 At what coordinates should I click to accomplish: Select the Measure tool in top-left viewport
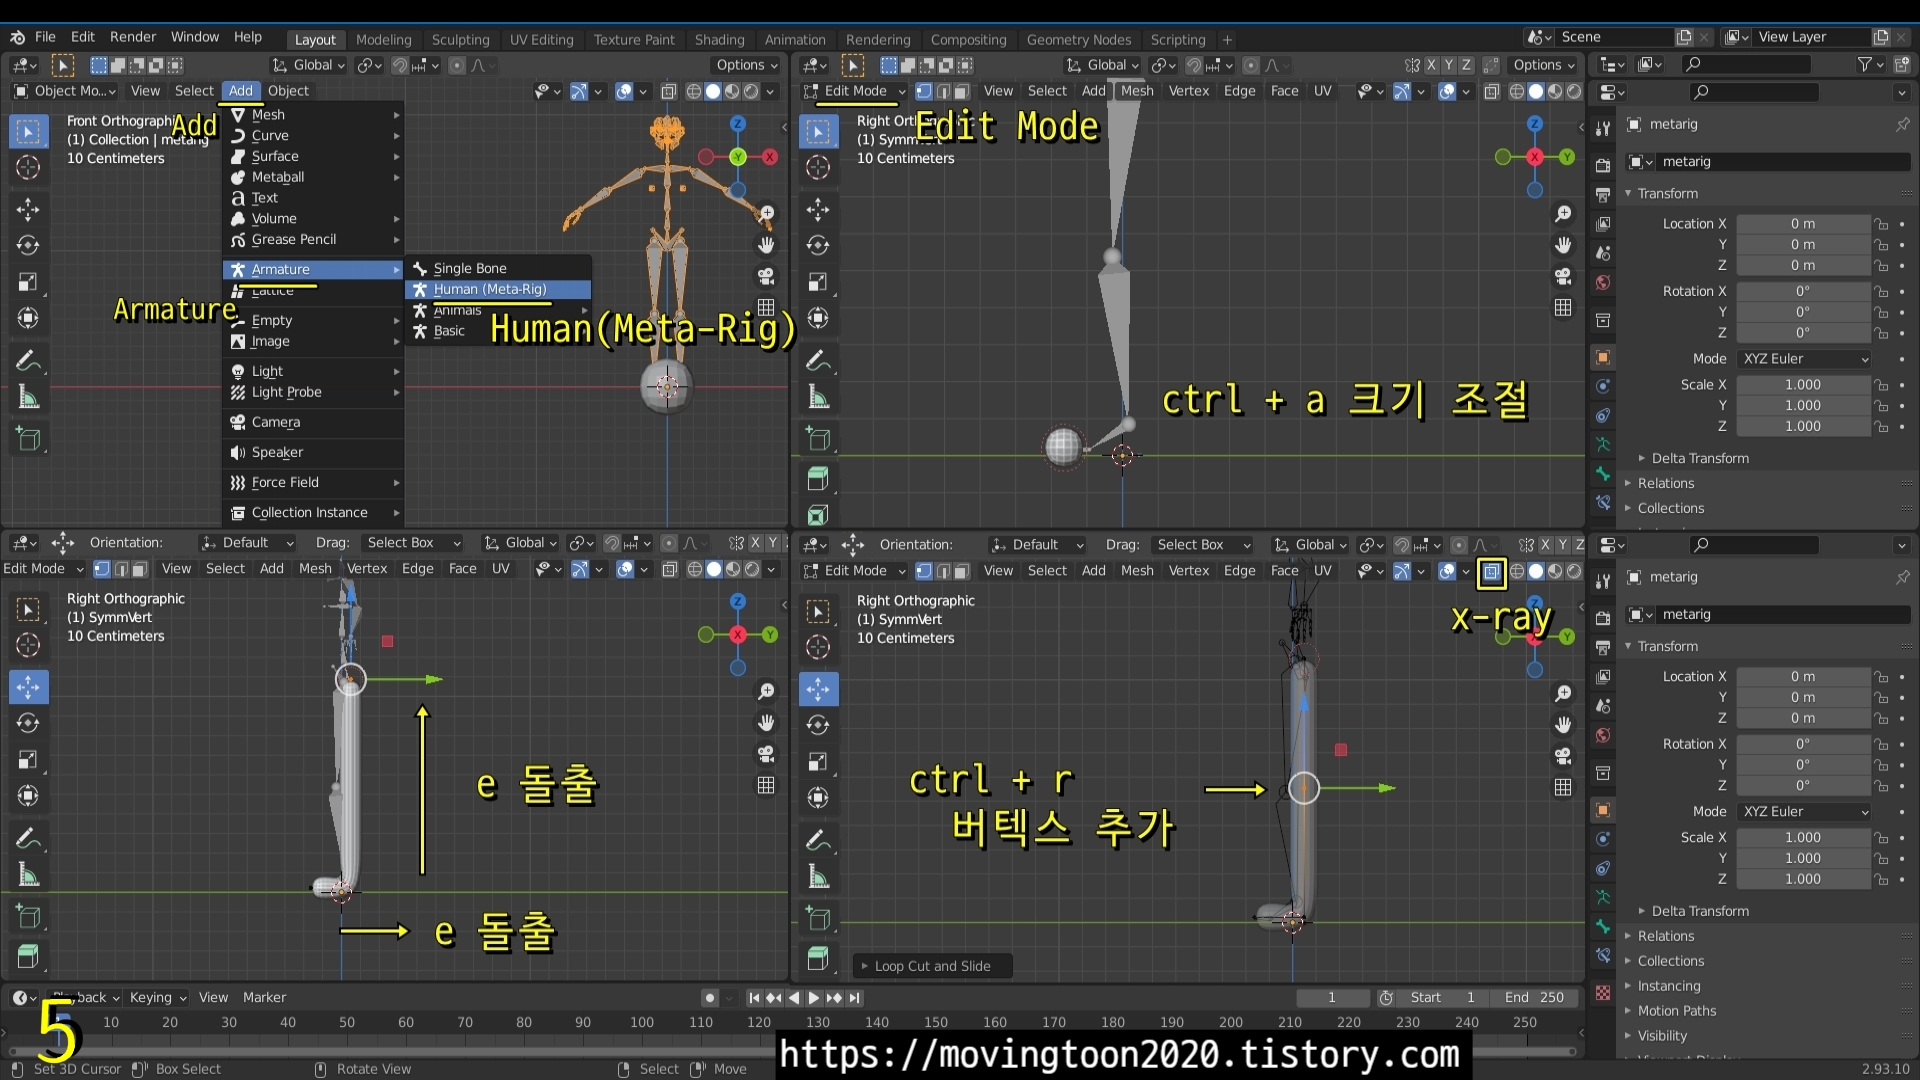coord(28,397)
